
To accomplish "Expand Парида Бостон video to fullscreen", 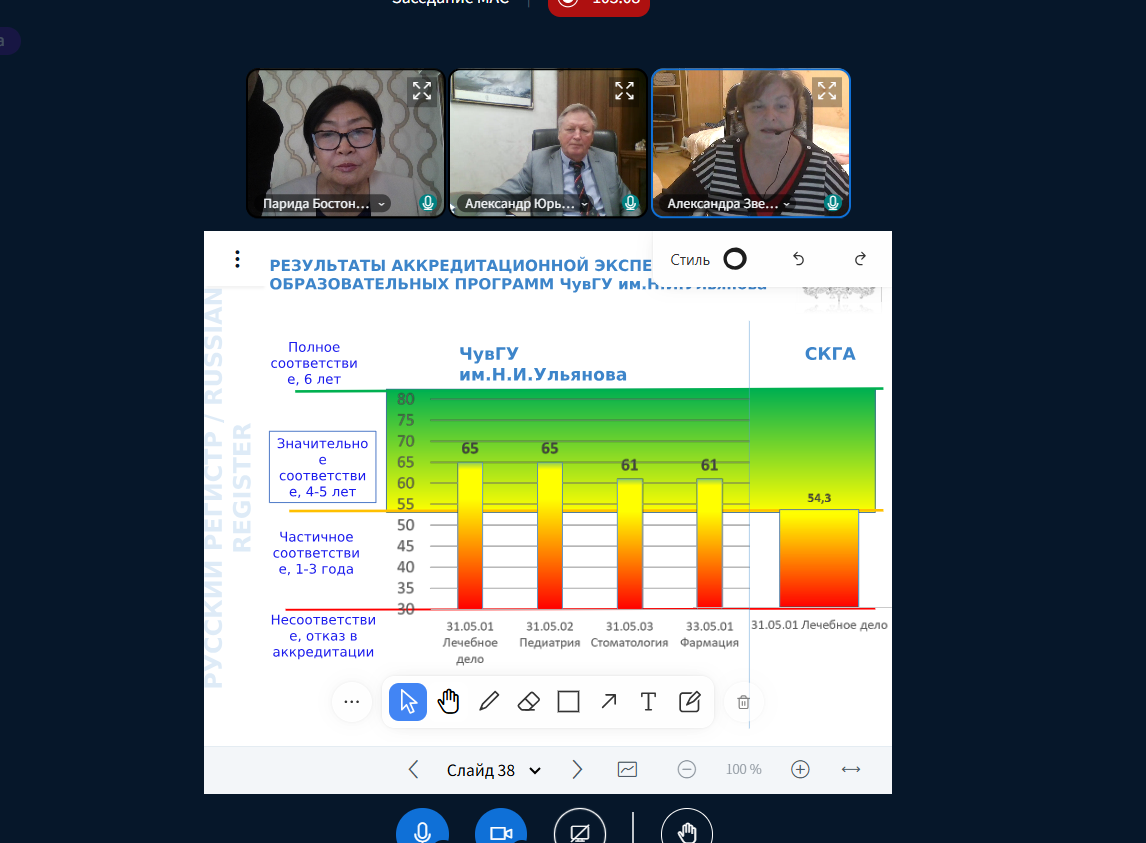I will [x=422, y=91].
